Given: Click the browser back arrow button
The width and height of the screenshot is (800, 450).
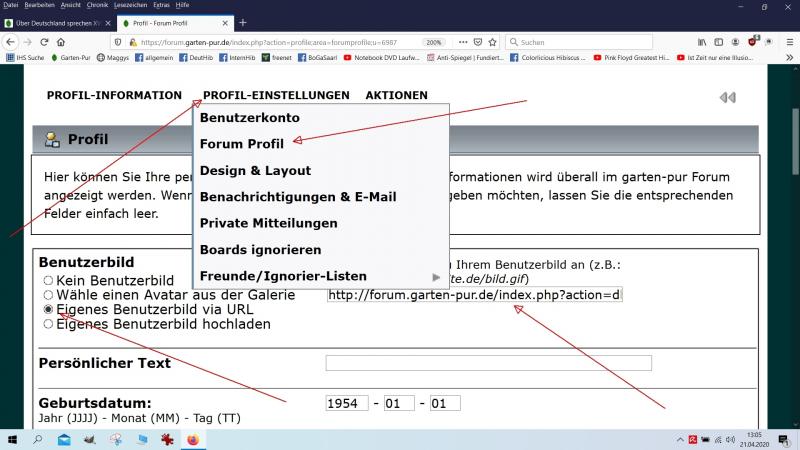Looking at the screenshot, I should coord(11,42).
